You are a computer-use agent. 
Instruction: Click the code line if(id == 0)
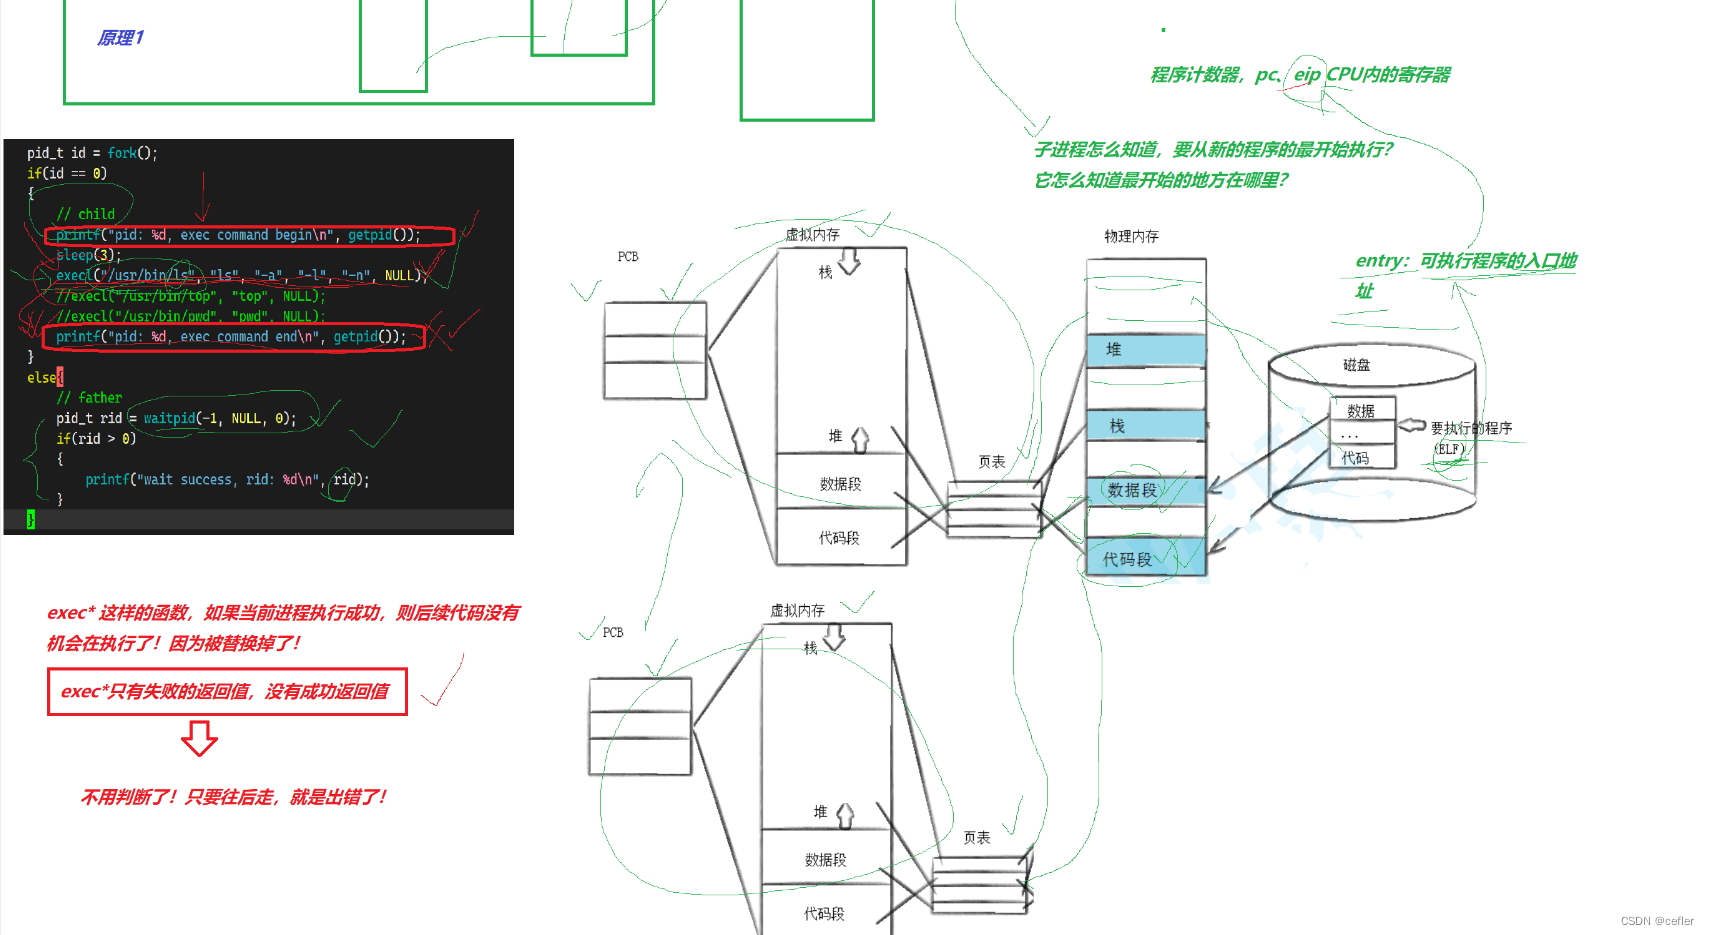(66, 173)
